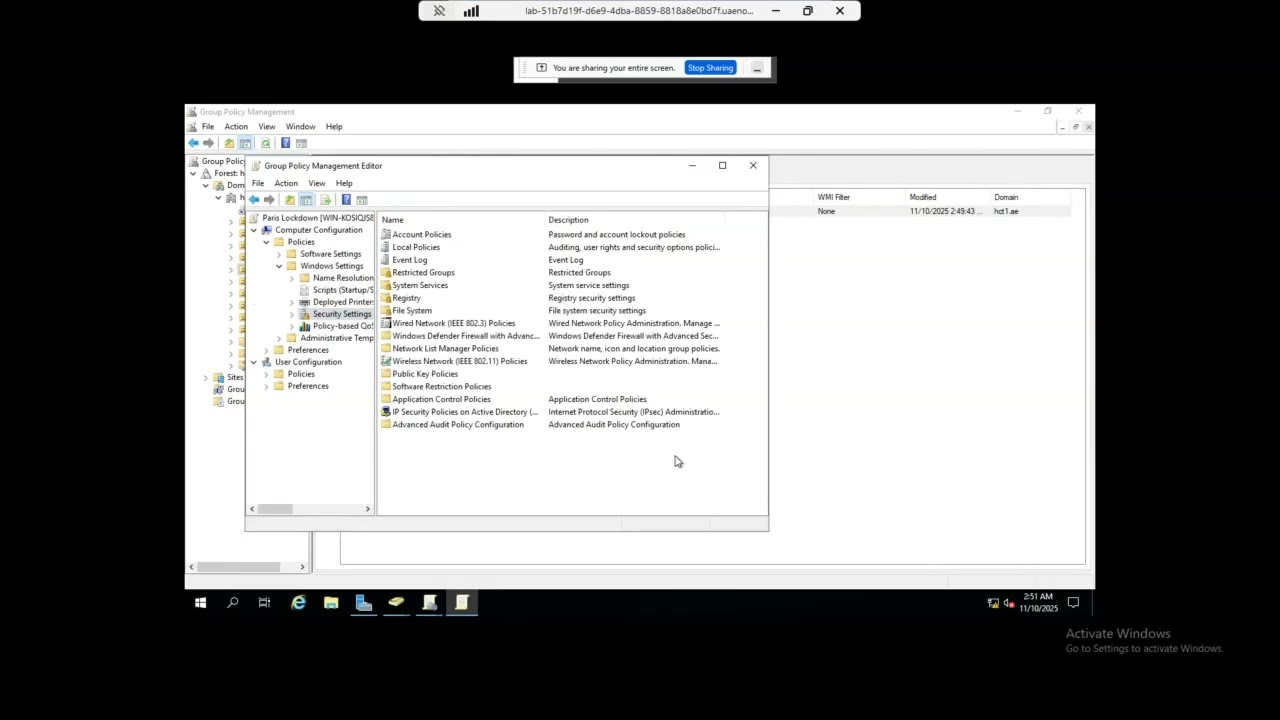Toggle Show/Hide Action Pane icon in Editor toolbar
This screenshot has height=720, width=1280.
coord(362,200)
